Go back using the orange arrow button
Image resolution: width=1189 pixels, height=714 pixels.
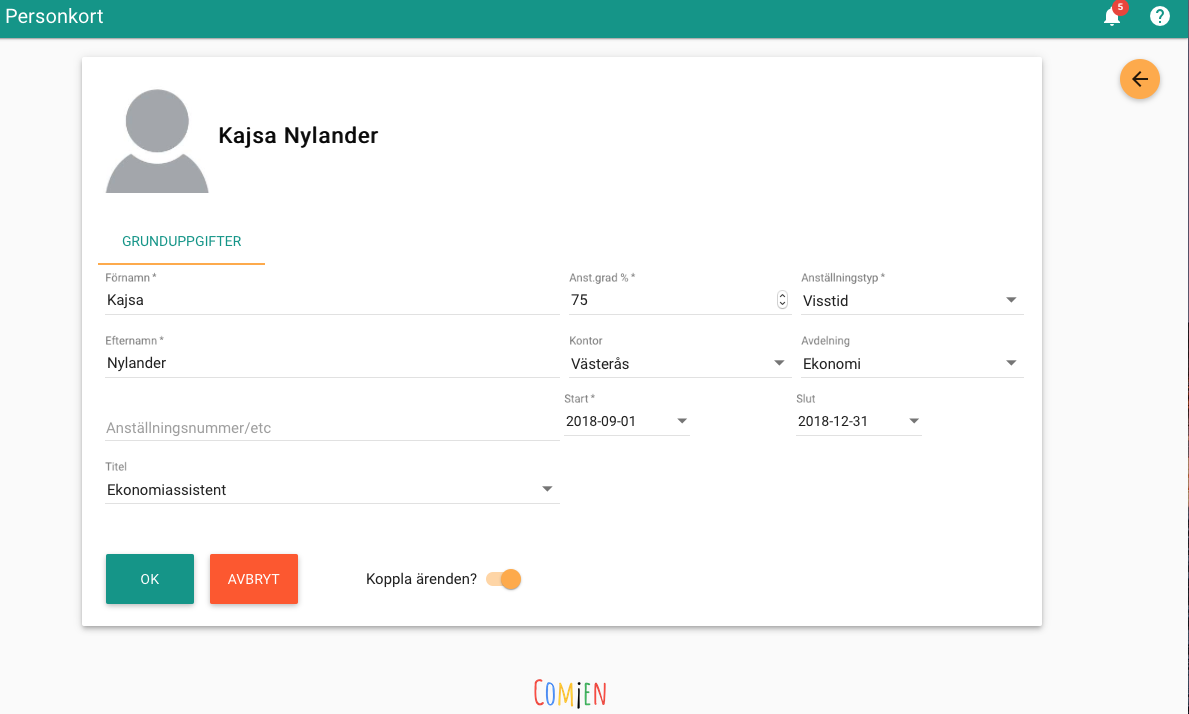pyautogui.click(x=1140, y=79)
